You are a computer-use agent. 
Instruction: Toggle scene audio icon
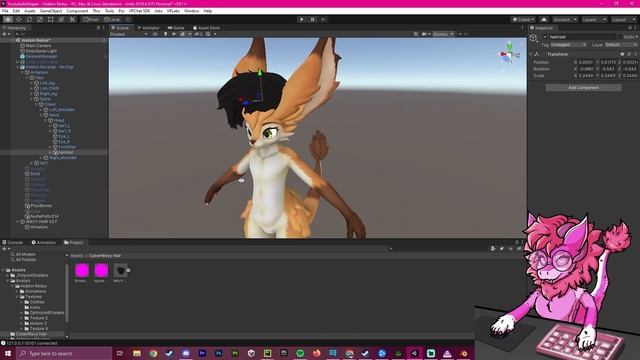click(x=174, y=34)
